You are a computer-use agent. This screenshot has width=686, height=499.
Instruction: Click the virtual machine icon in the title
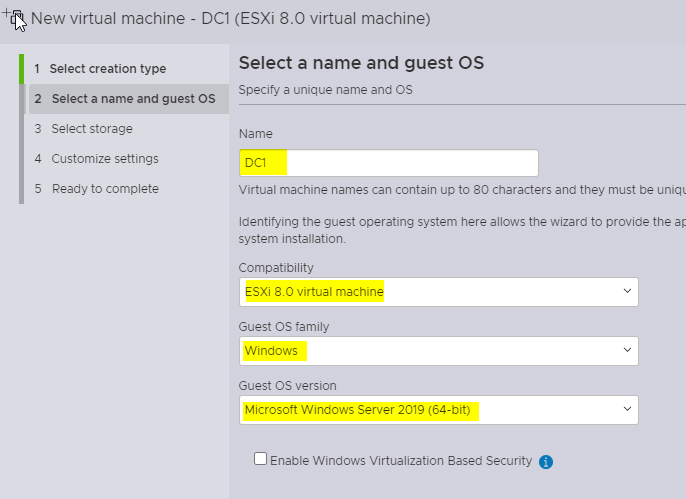pos(15,18)
